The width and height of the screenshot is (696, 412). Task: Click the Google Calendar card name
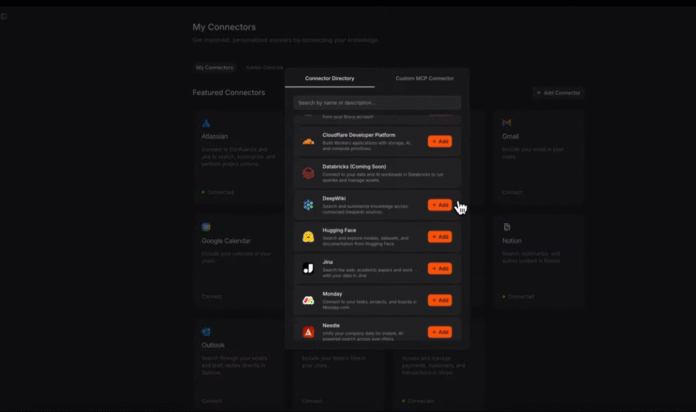(226, 241)
